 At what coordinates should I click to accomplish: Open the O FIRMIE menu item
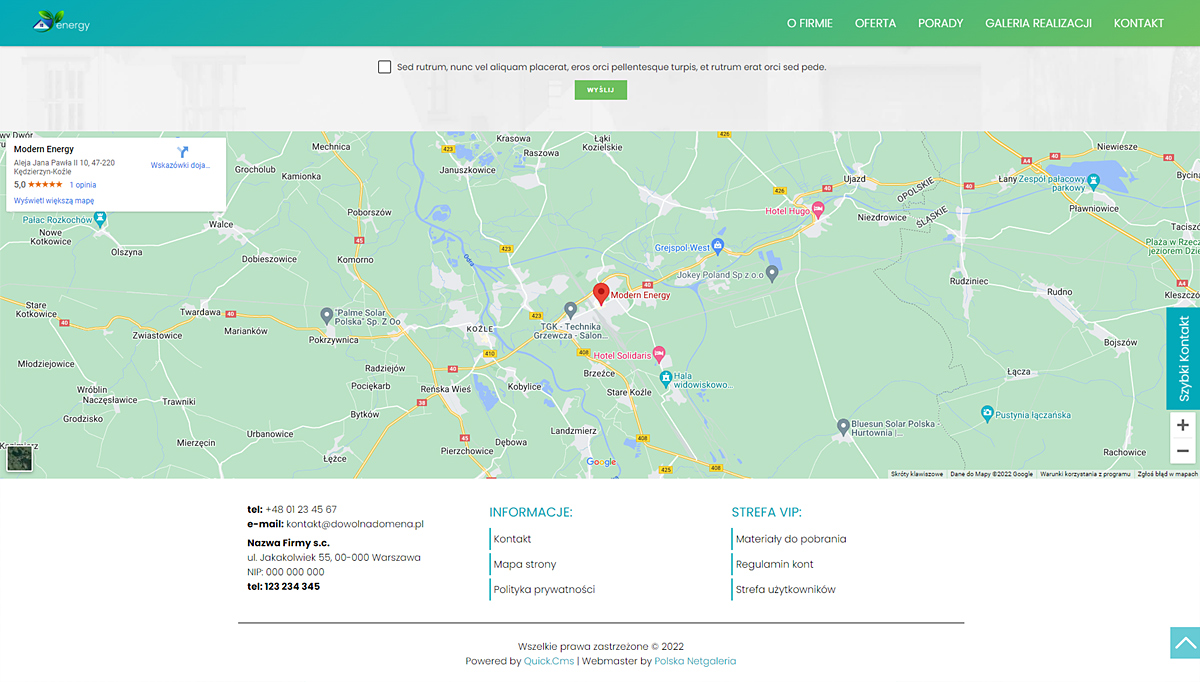809,23
